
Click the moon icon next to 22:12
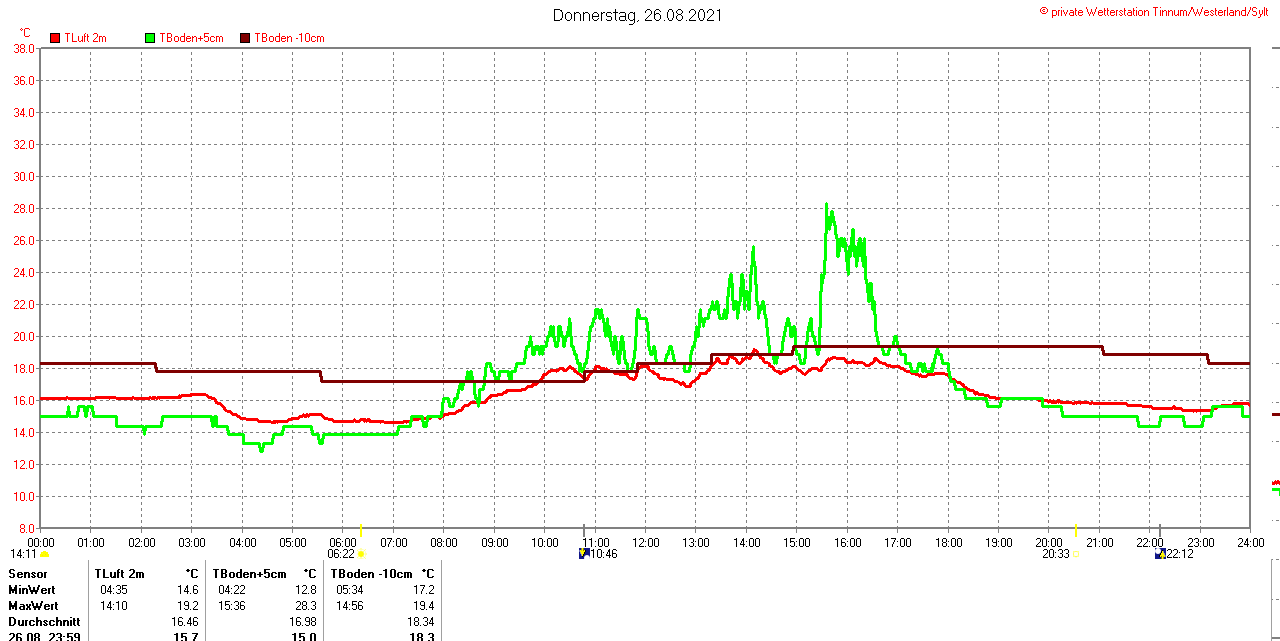pyautogui.click(x=1160, y=553)
